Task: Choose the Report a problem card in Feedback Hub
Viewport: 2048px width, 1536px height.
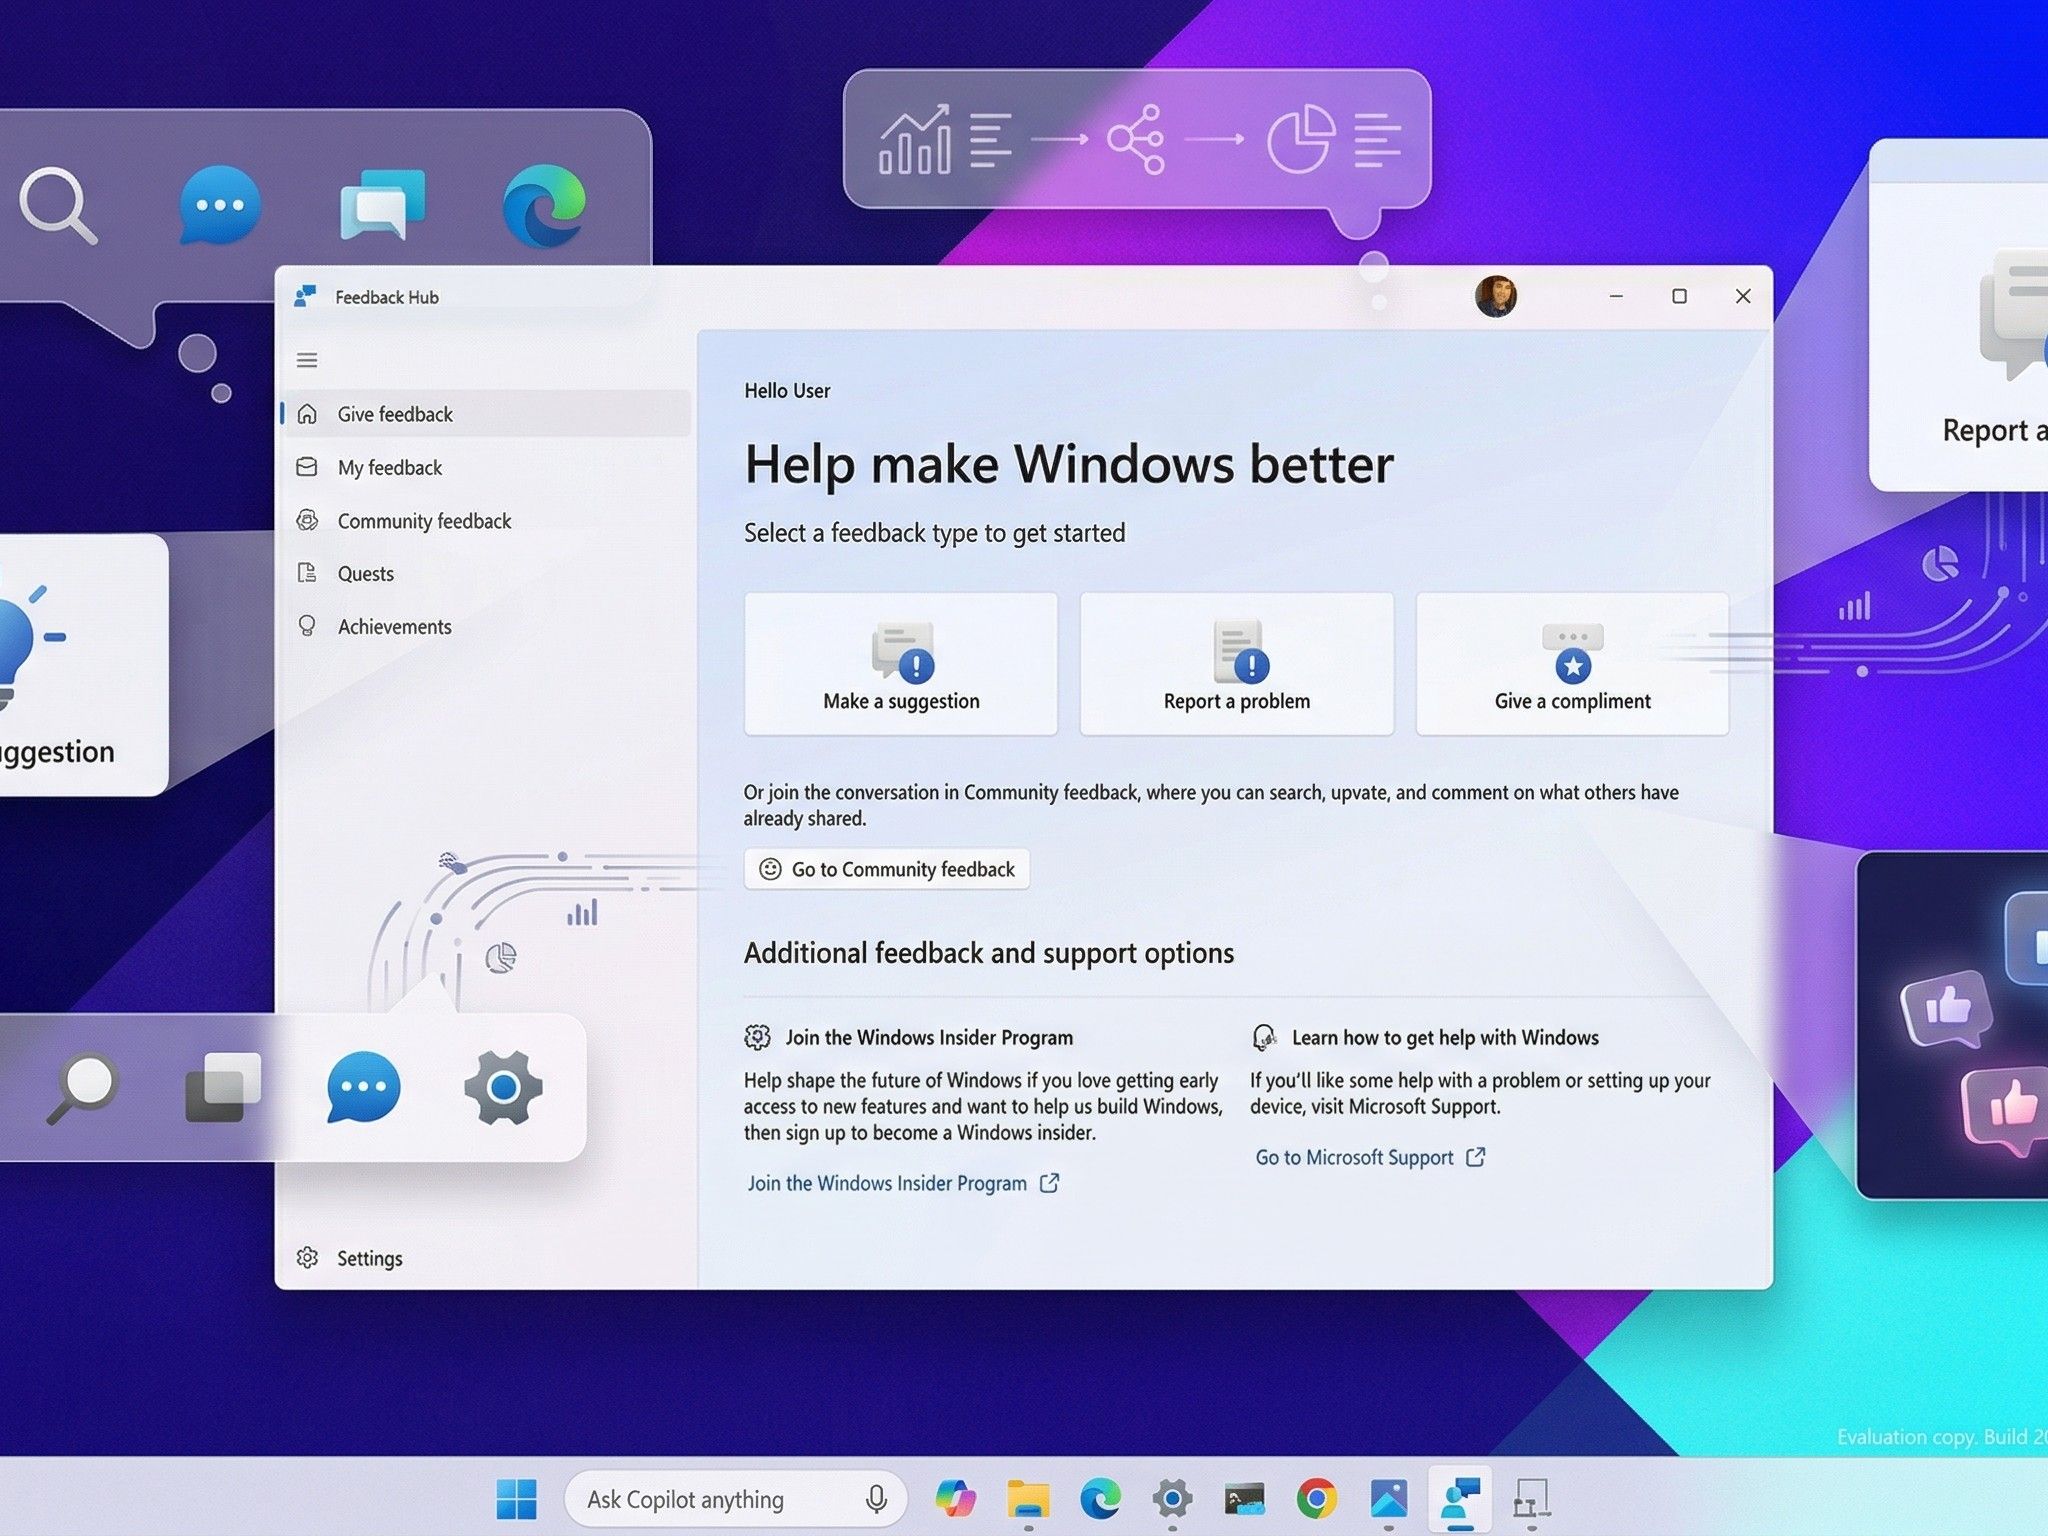Action: coord(1237,664)
